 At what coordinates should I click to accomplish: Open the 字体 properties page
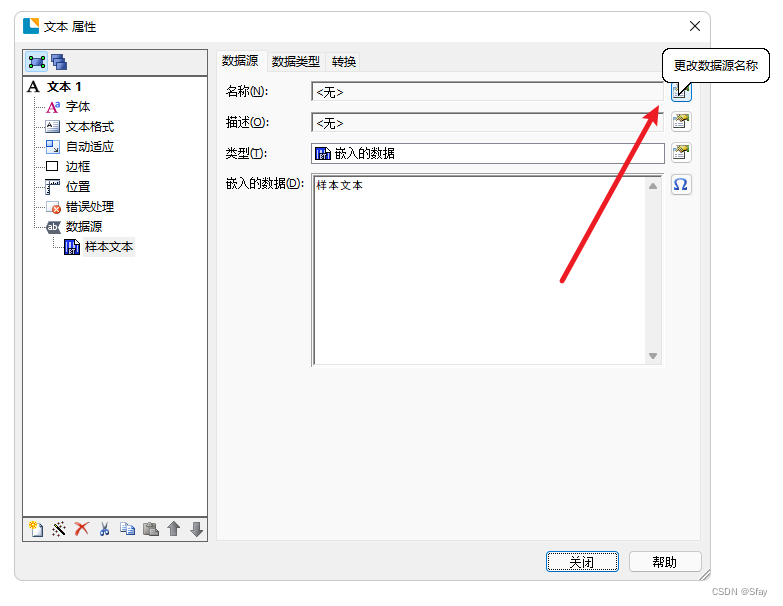[78, 107]
